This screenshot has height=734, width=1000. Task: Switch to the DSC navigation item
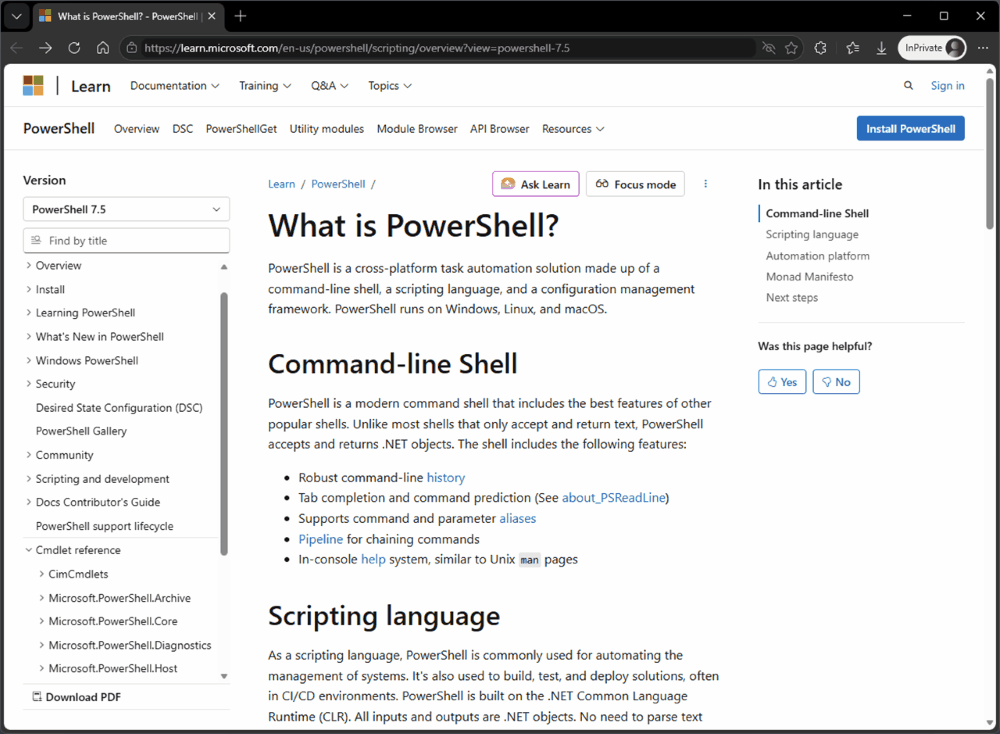point(182,128)
